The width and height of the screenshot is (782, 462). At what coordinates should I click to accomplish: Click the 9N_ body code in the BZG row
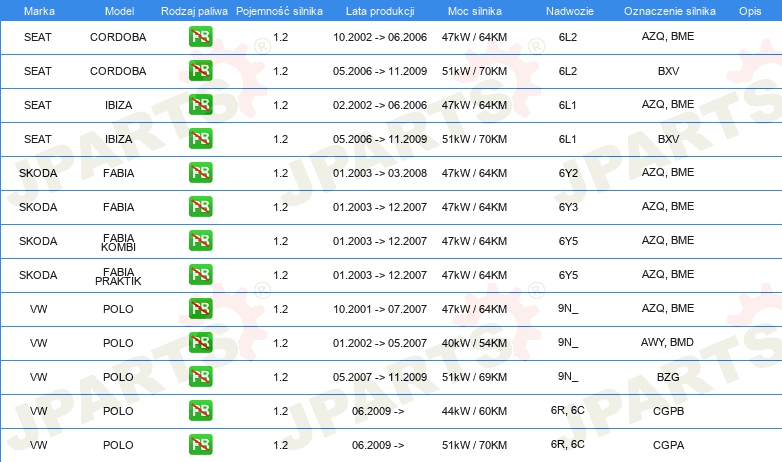pos(568,377)
